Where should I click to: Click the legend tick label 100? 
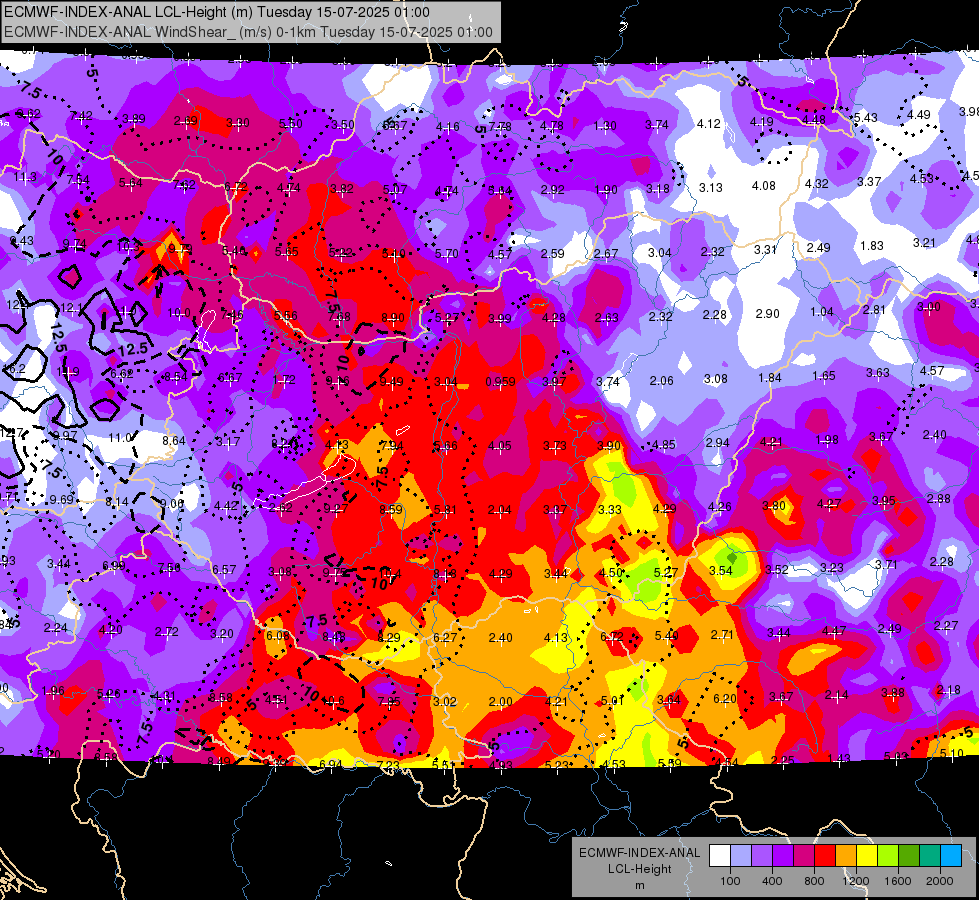pyautogui.click(x=731, y=881)
